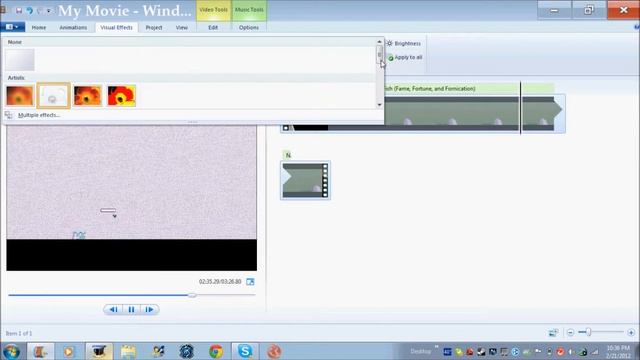Save the project with the toolbar floppy icon

pyautogui.click(x=19, y=11)
